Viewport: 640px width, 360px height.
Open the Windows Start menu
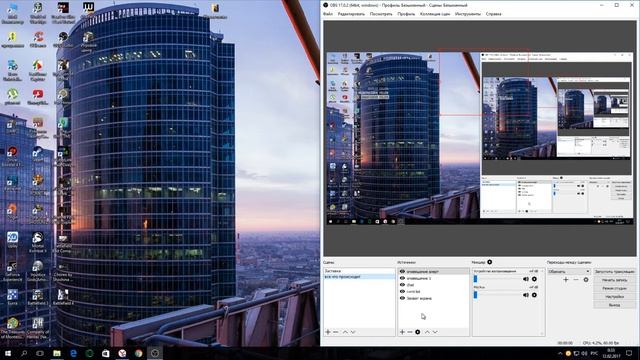point(8,353)
